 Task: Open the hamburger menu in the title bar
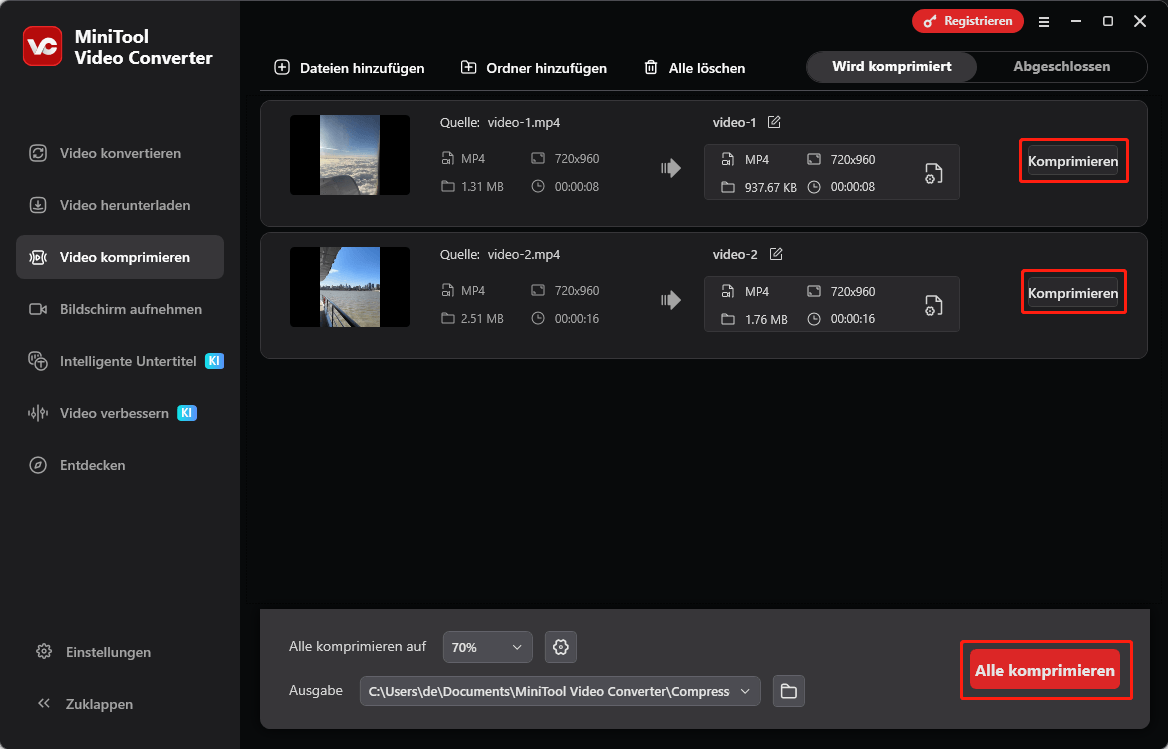coord(1044,22)
